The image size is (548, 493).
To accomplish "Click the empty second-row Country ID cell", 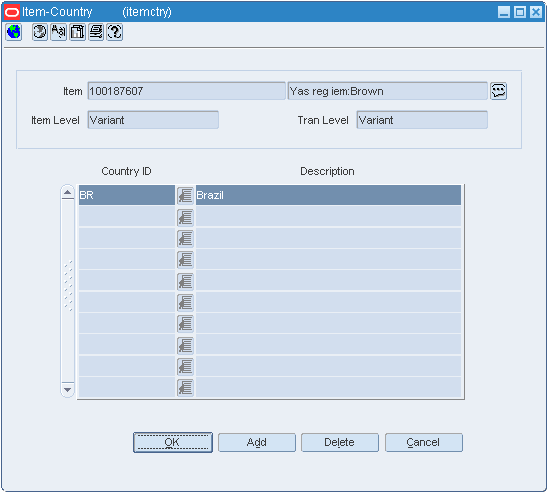I will click(127, 217).
